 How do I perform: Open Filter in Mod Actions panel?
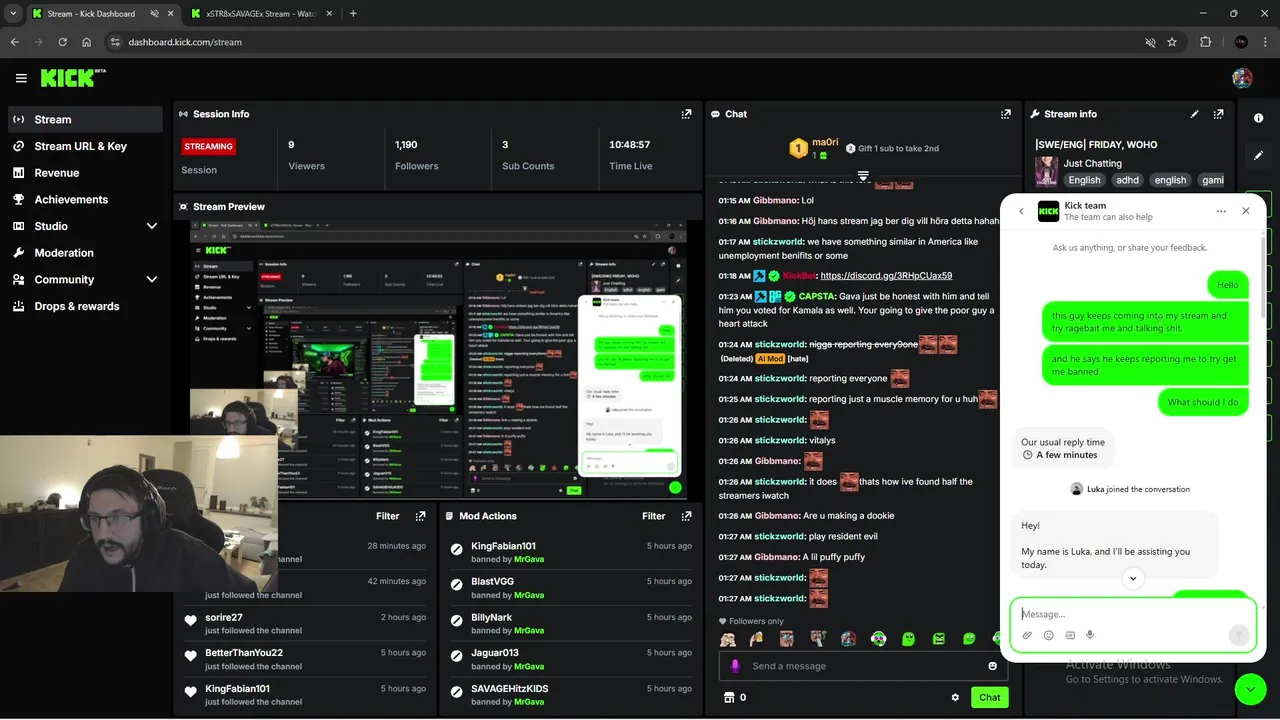click(x=654, y=516)
